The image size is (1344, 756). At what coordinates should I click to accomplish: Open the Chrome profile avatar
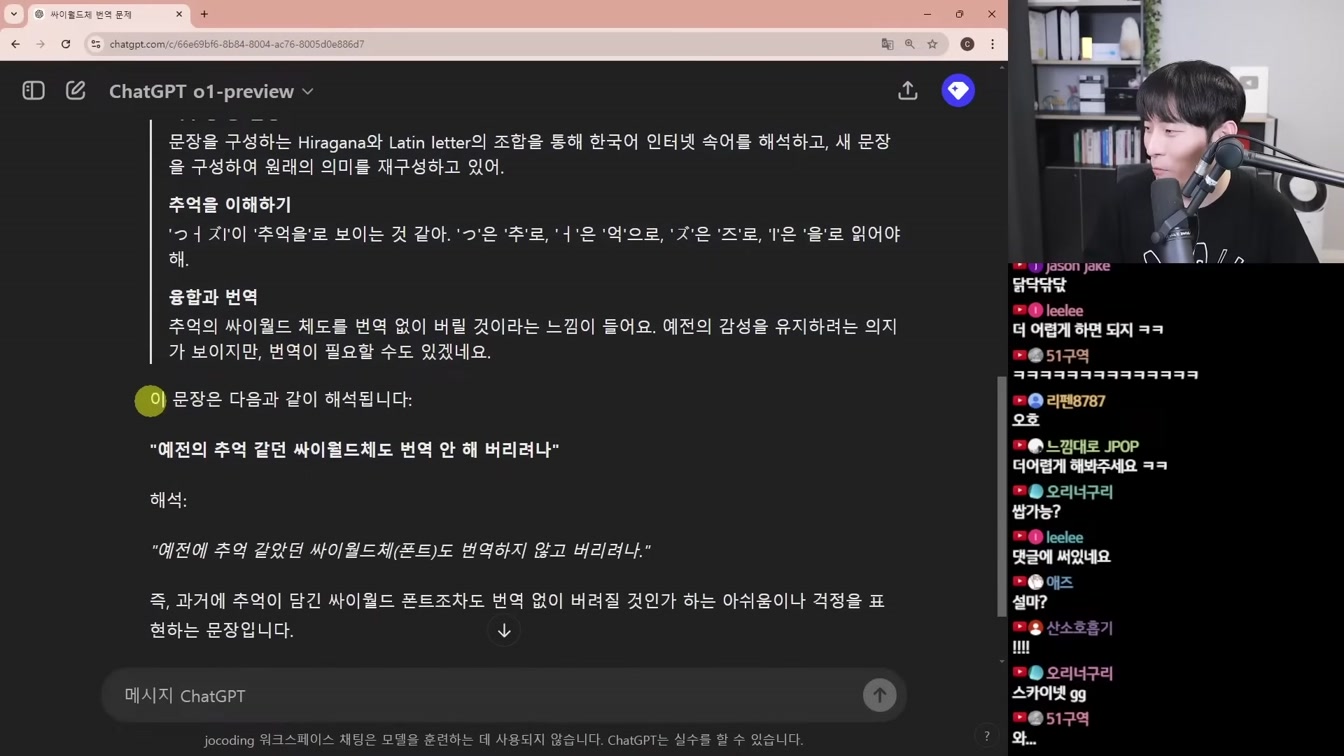(x=967, y=44)
